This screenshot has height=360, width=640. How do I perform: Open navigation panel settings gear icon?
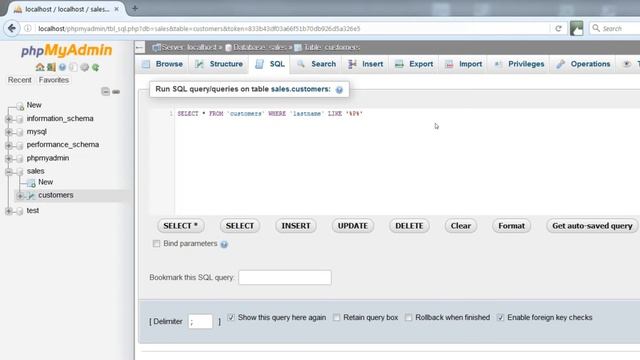tap(84, 67)
